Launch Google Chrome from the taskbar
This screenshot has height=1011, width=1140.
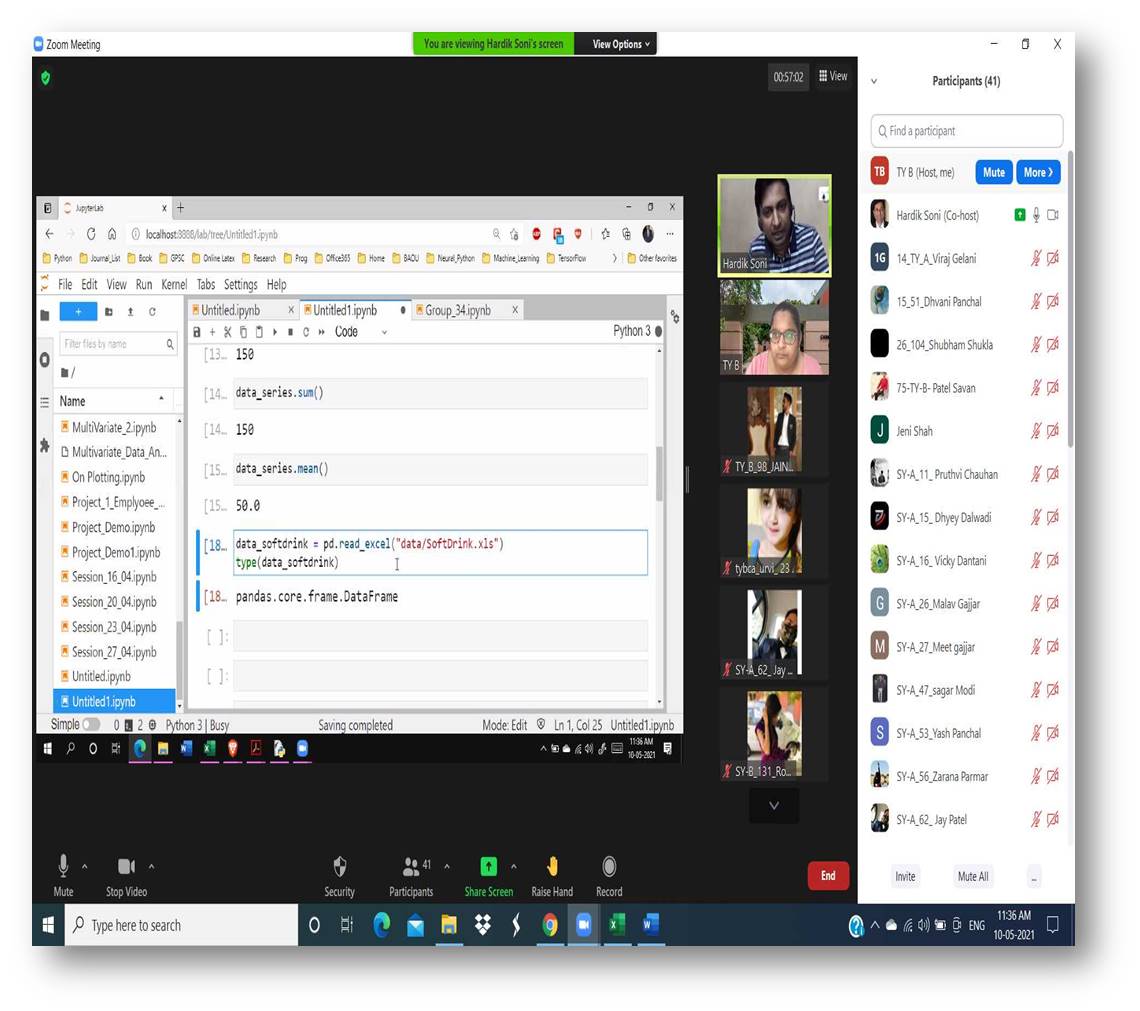(549, 925)
